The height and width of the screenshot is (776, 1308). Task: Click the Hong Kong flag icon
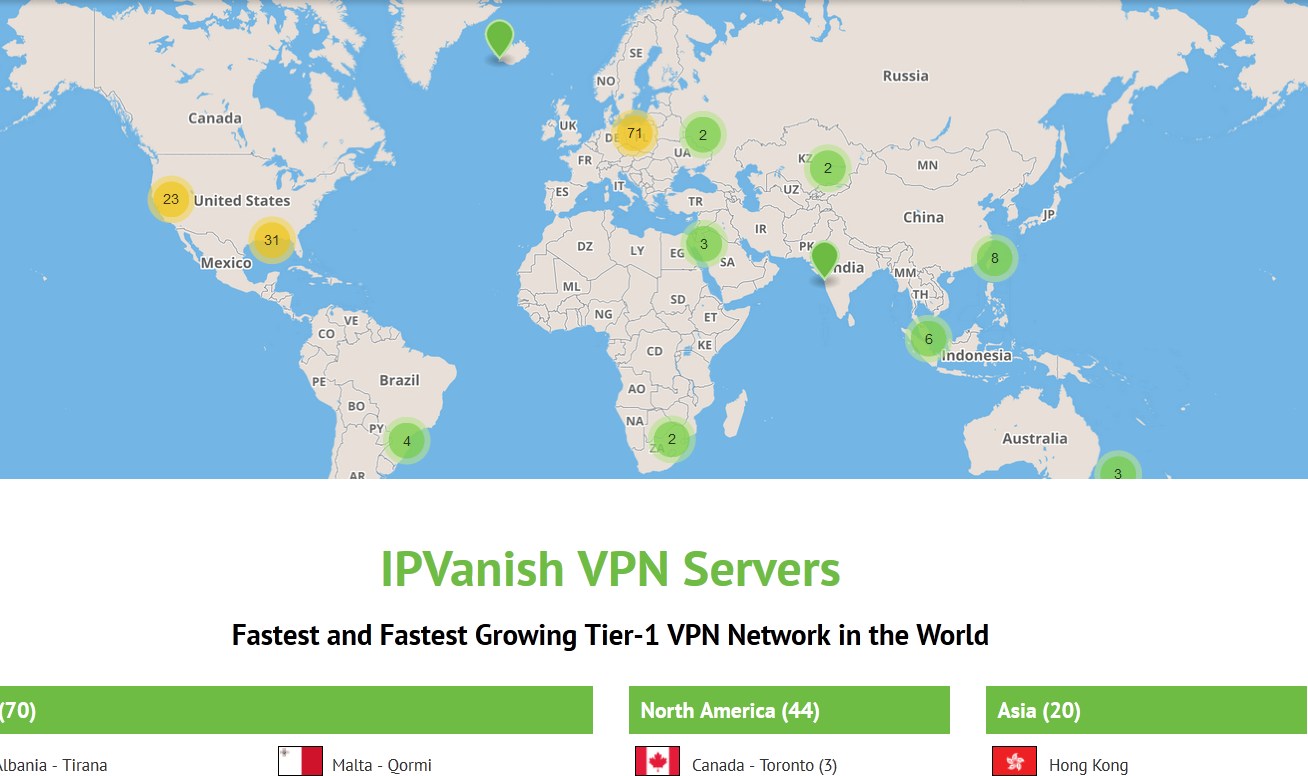1014,762
